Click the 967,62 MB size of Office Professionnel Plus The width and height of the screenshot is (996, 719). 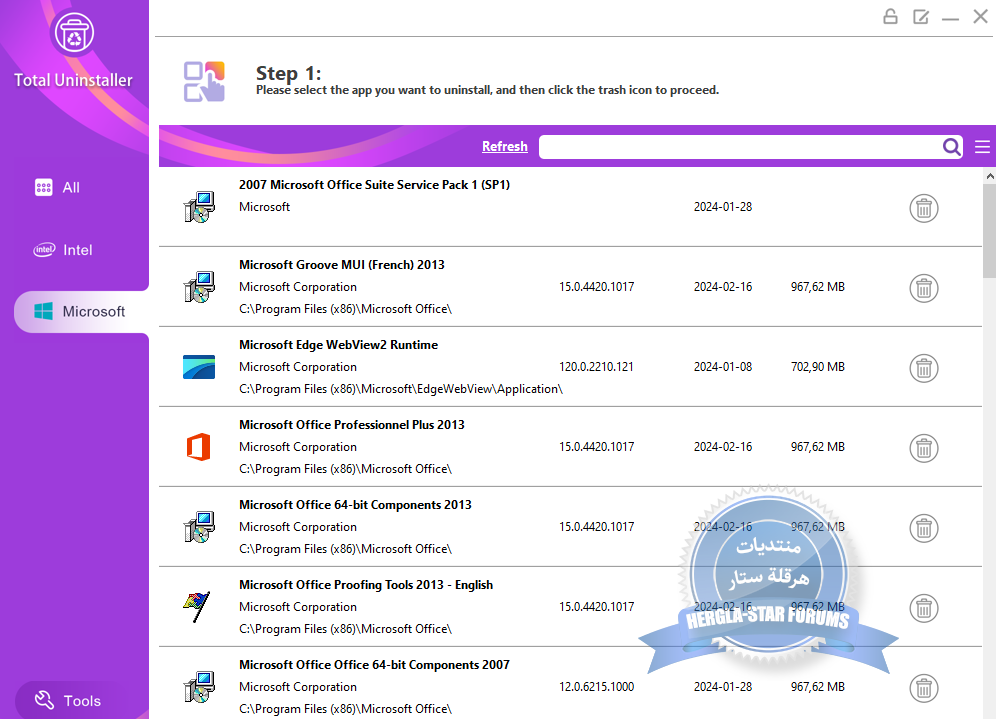coord(818,447)
